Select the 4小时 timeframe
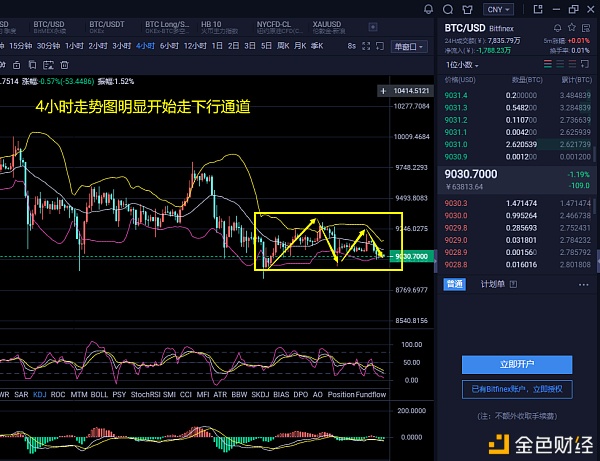Image resolution: width=600 pixels, height=461 pixels. (x=145, y=46)
